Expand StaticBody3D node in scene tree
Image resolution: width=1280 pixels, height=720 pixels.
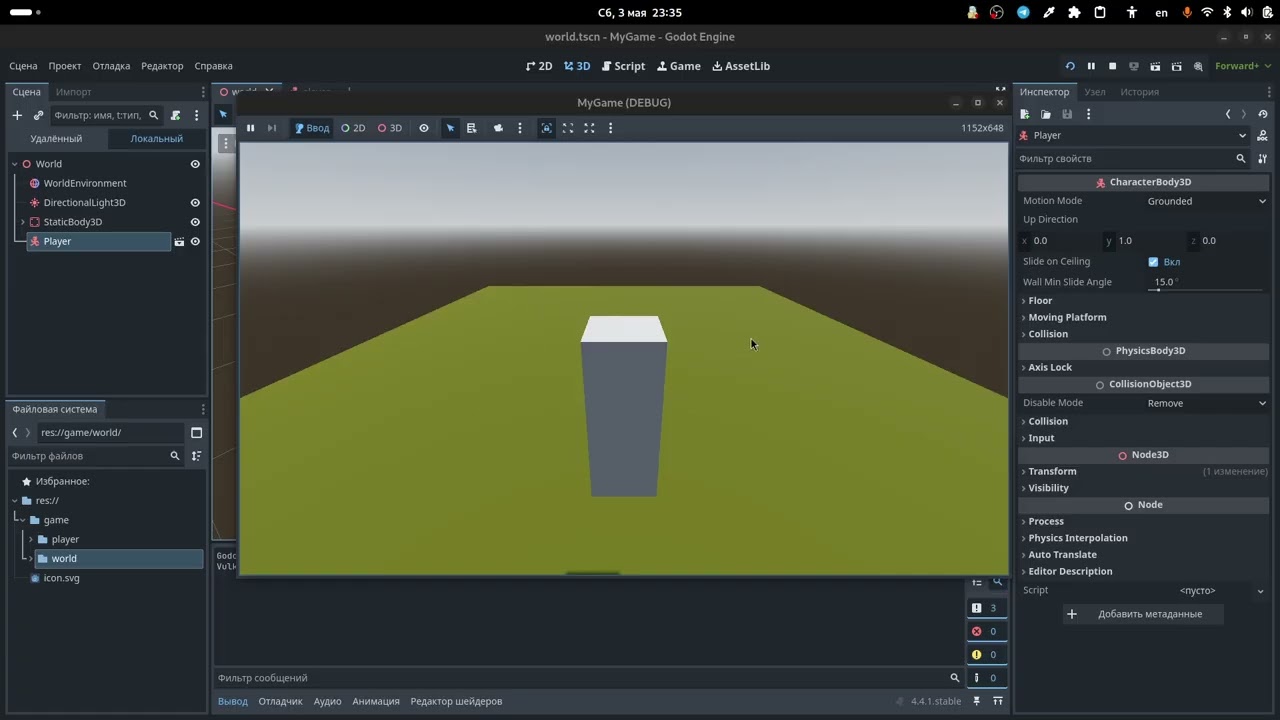pyautogui.click(x=23, y=222)
